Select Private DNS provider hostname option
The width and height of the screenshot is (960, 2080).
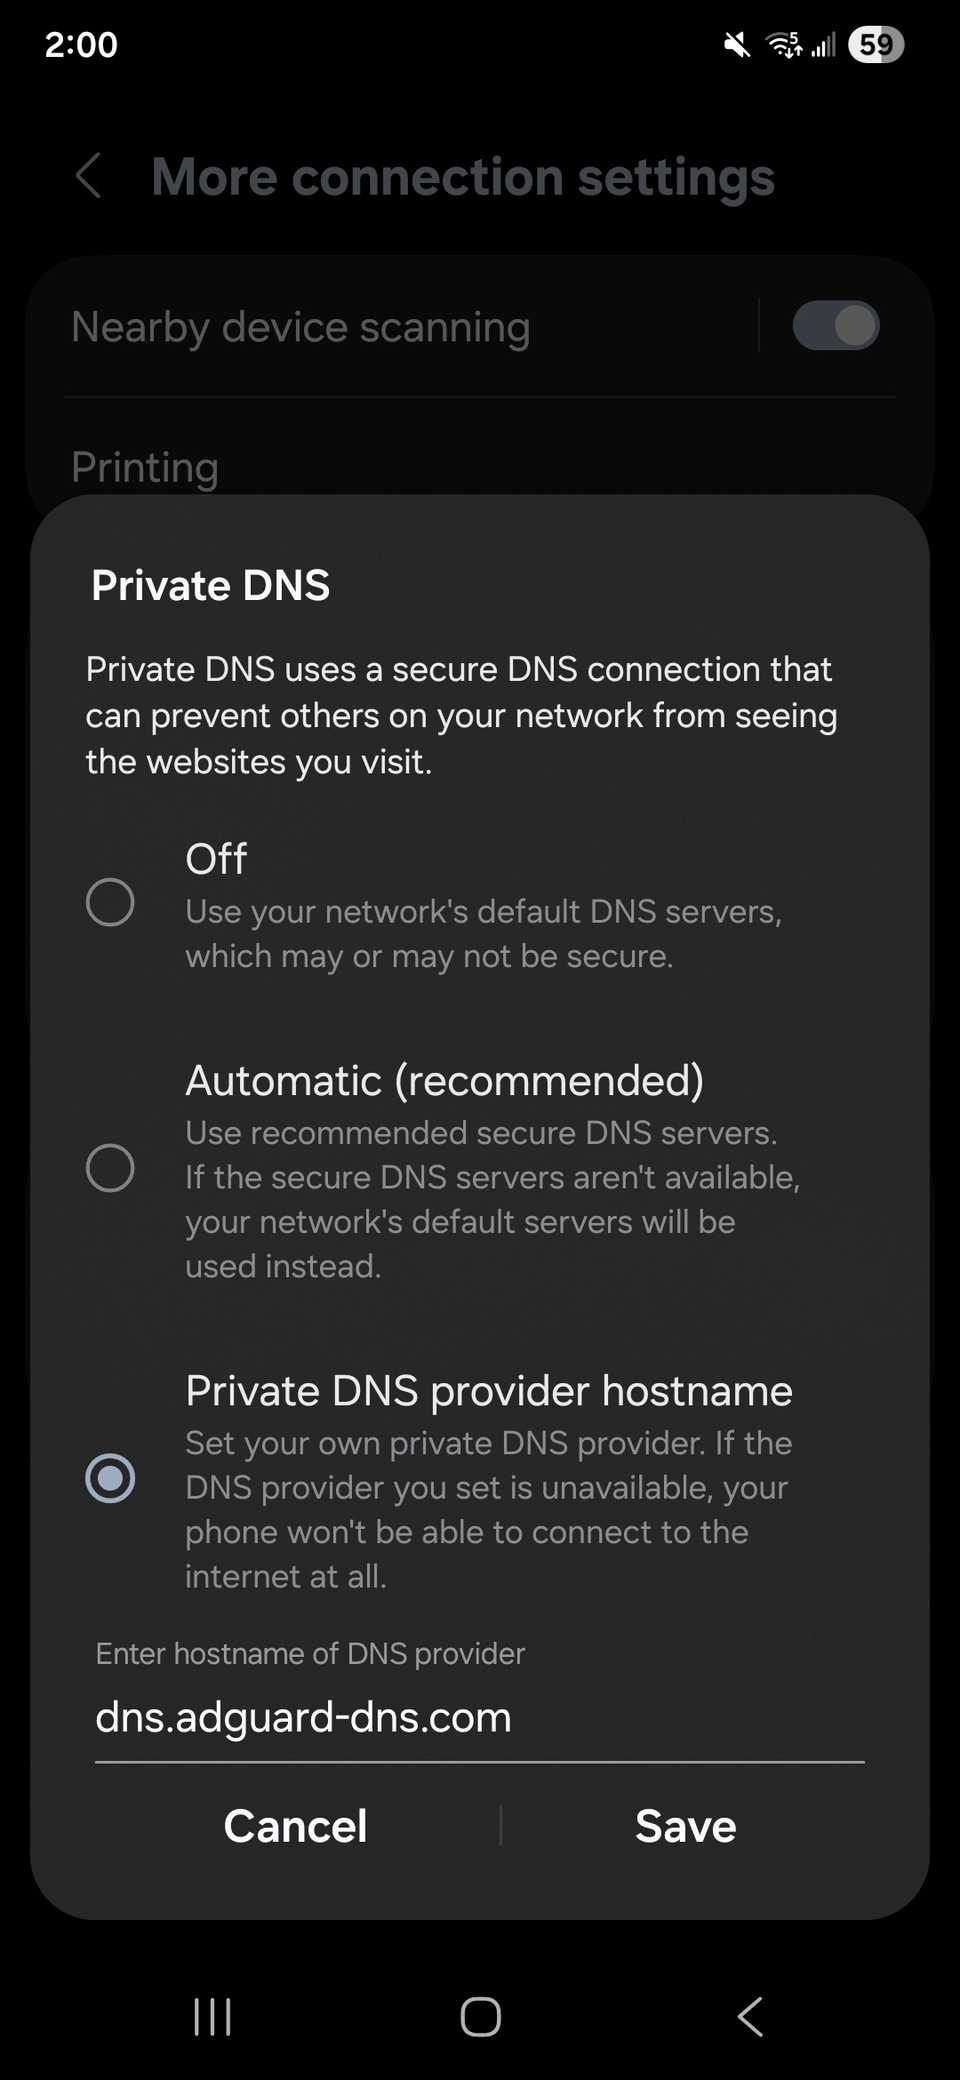(x=111, y=1478)
